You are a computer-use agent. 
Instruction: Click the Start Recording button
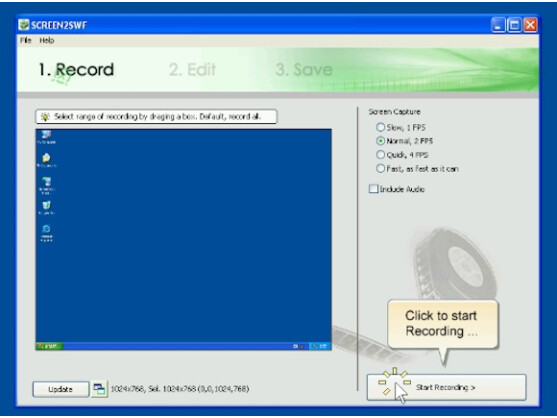446,387
